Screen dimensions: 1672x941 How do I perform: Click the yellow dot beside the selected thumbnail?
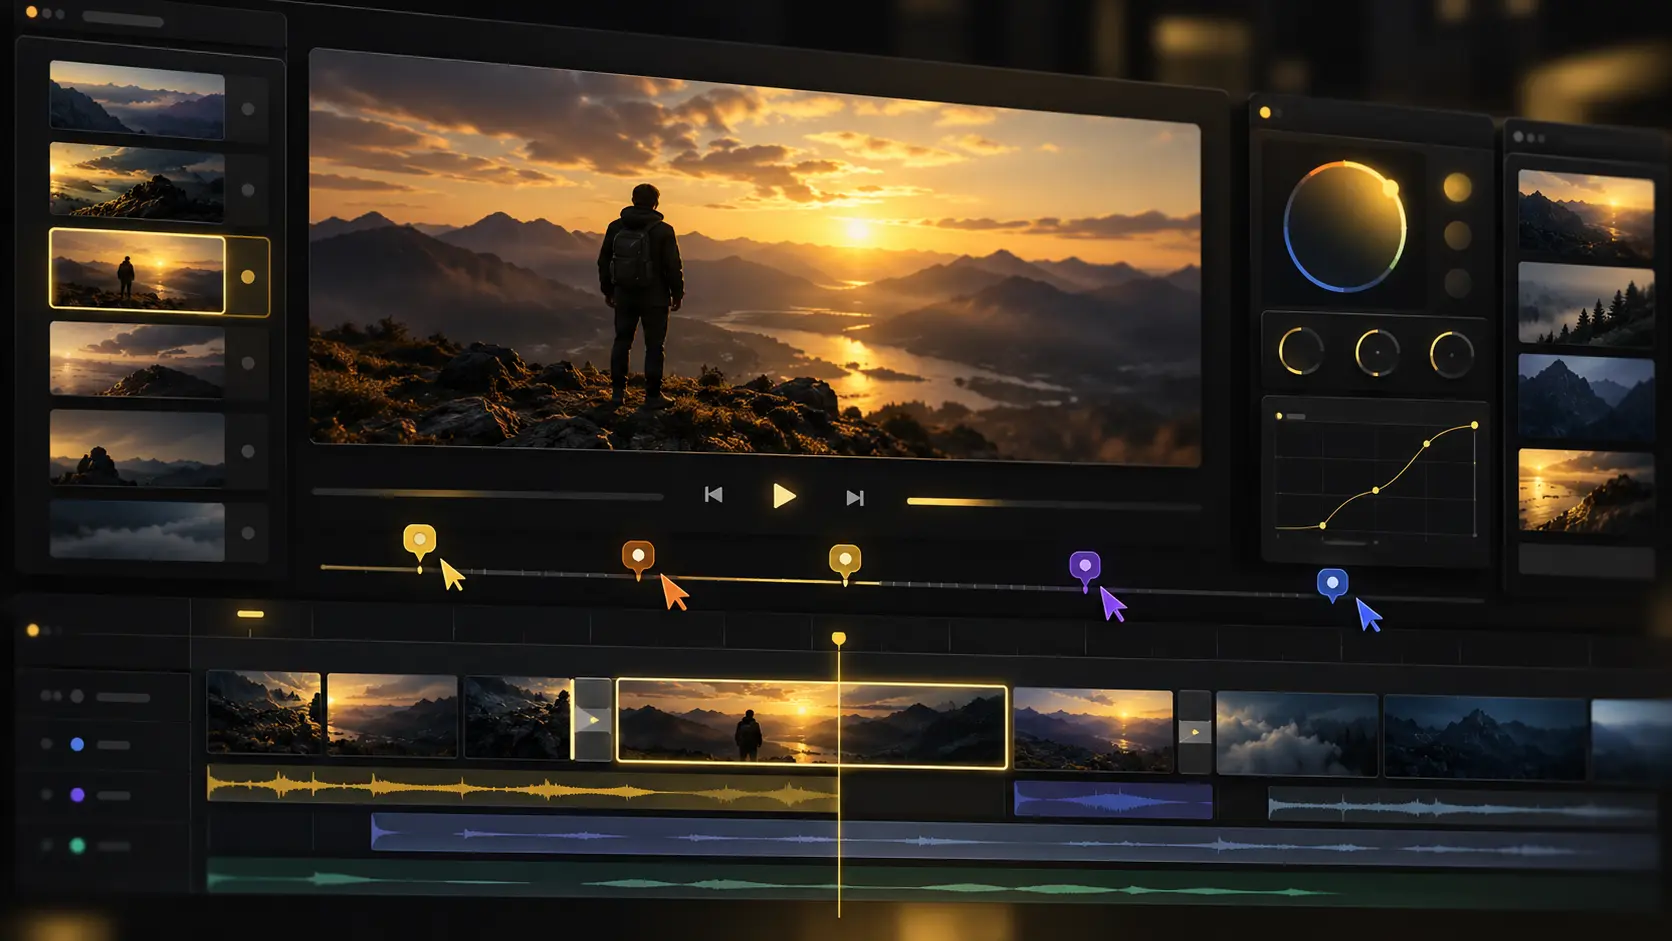(x=248, y=277)
